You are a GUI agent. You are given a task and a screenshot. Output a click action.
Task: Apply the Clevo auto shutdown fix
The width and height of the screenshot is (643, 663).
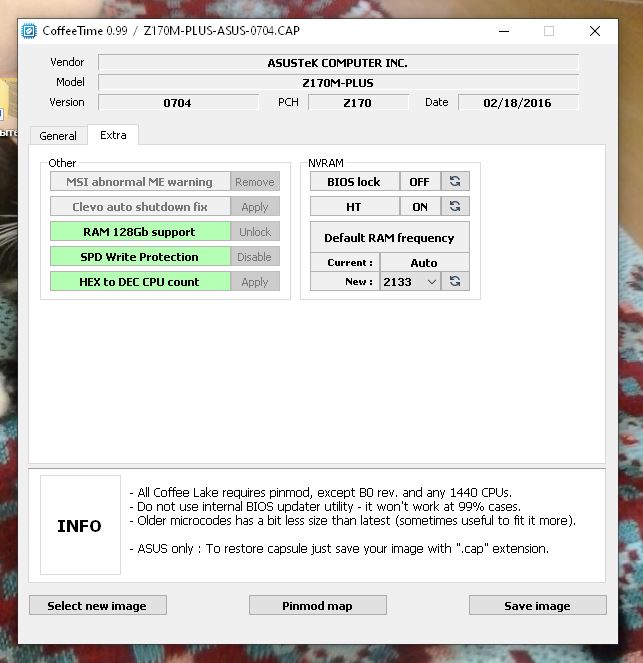pos(255,207)
